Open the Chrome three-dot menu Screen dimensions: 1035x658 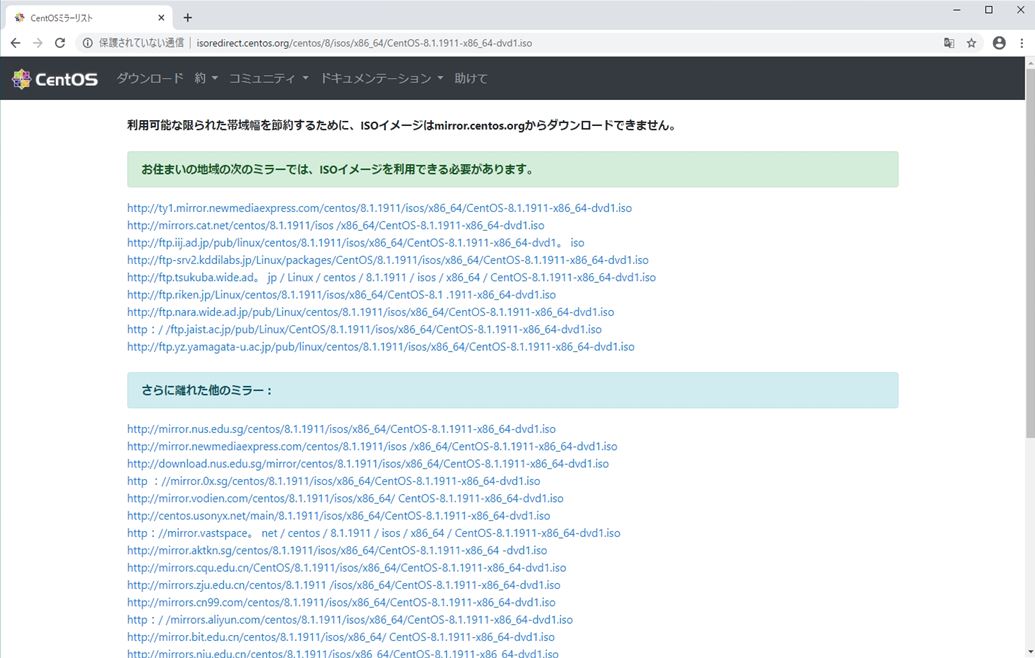click(x=1022, y=43)
